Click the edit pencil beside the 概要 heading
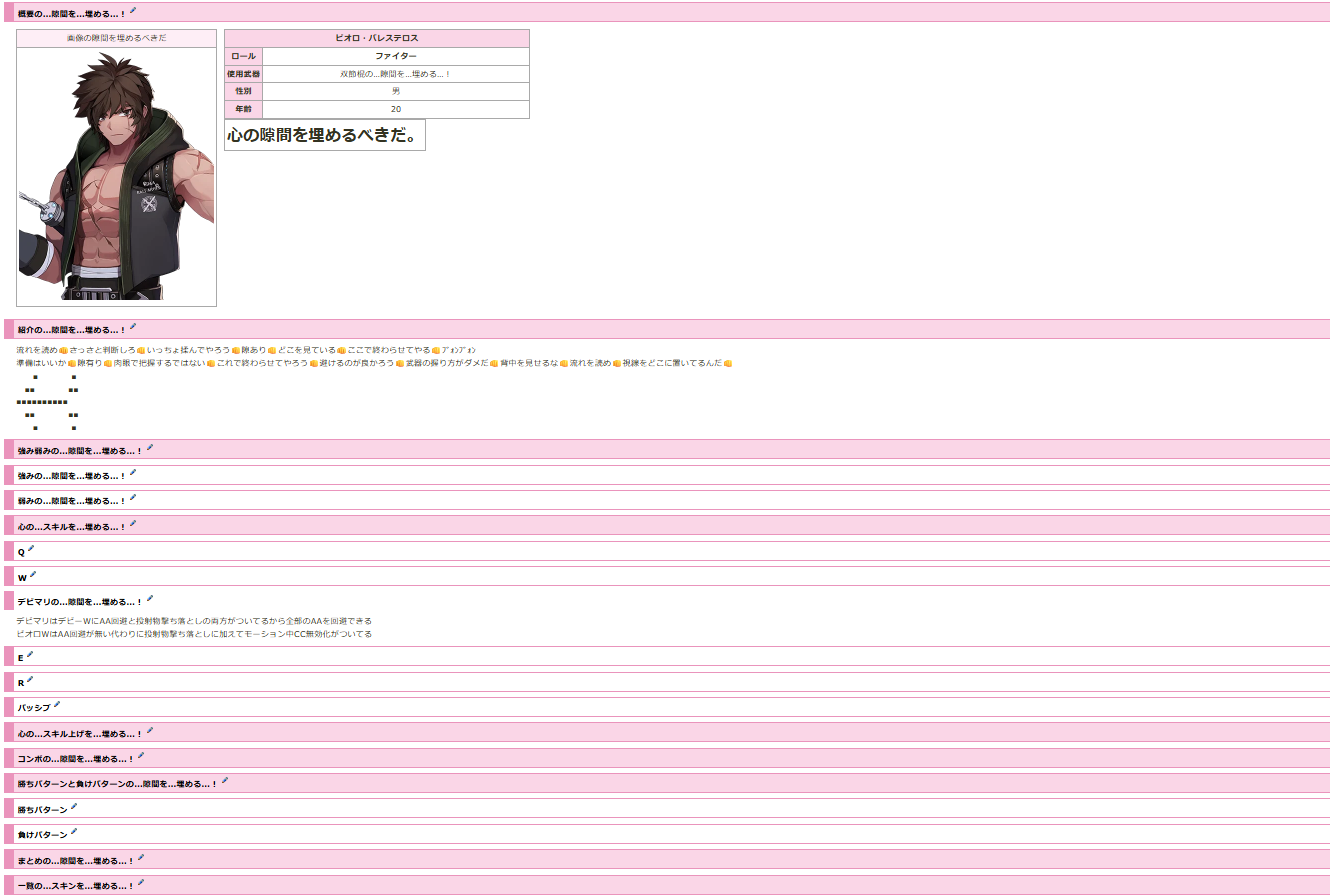Viewport: 1330px width, 895px height. pyautogui.click(x=133, y=11)
